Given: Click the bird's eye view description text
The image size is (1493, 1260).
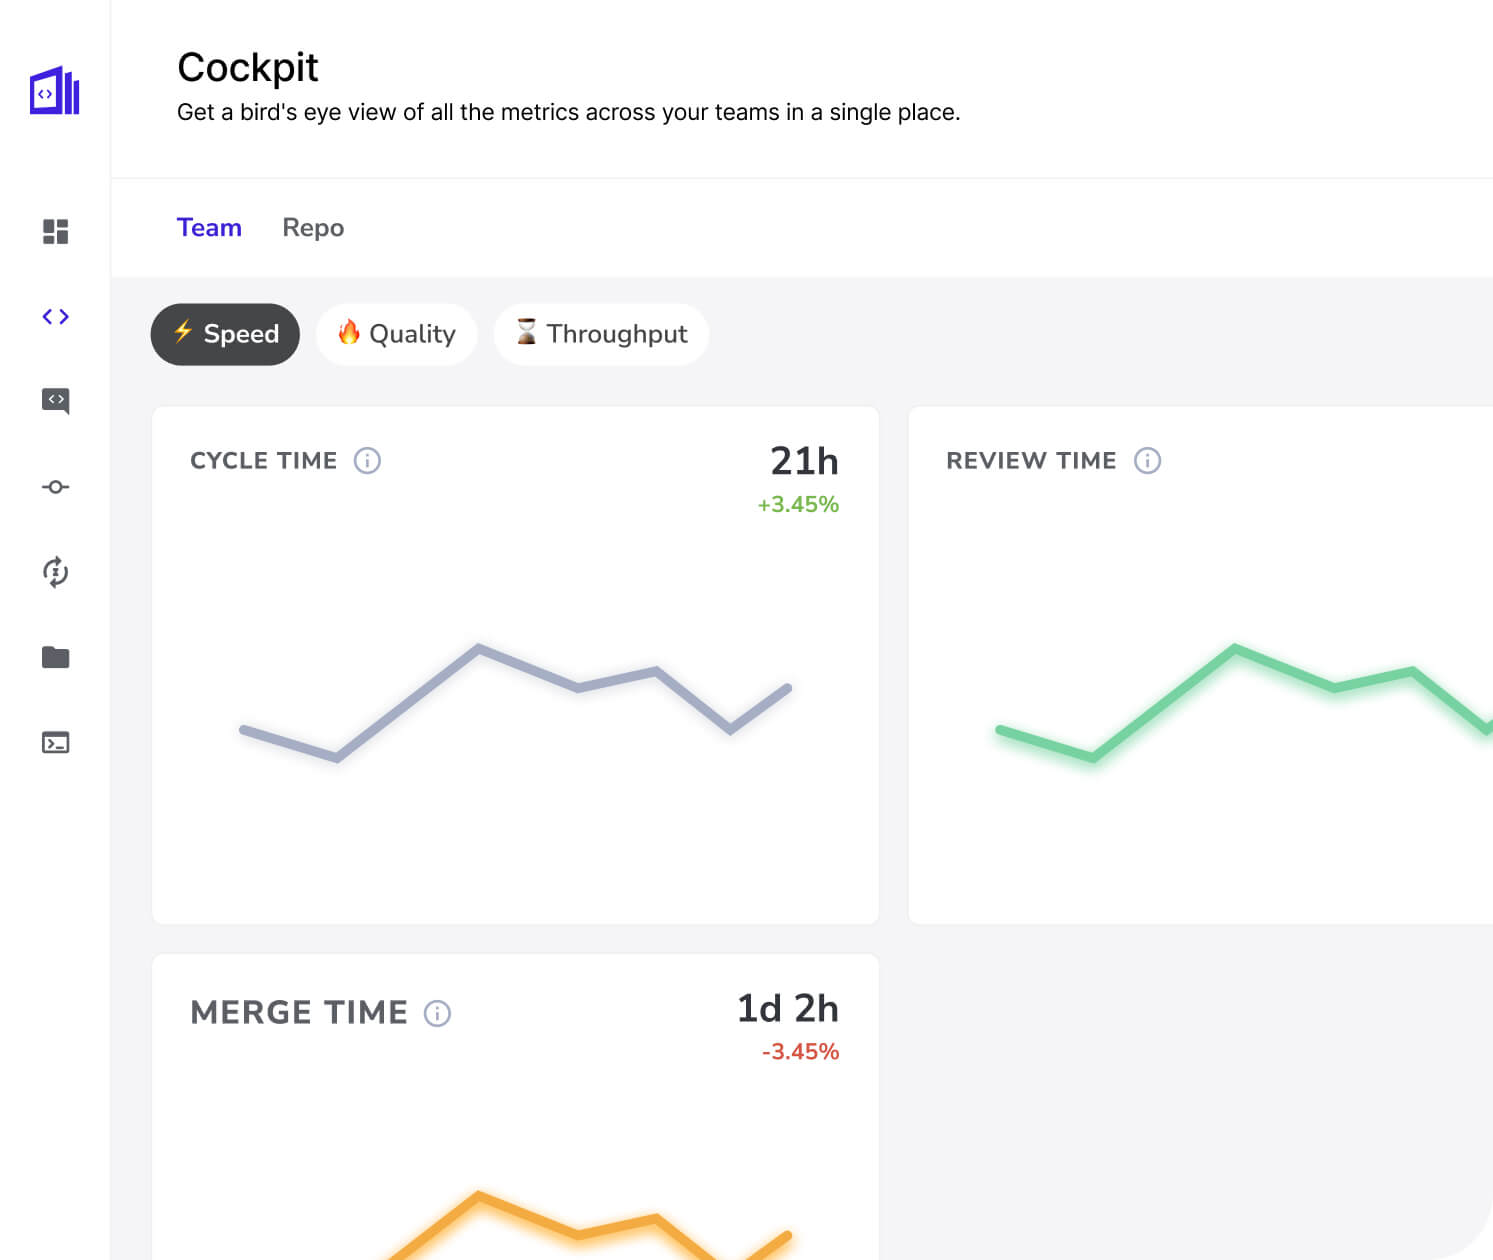Looking at the screenshot, I should pos(569,112).
